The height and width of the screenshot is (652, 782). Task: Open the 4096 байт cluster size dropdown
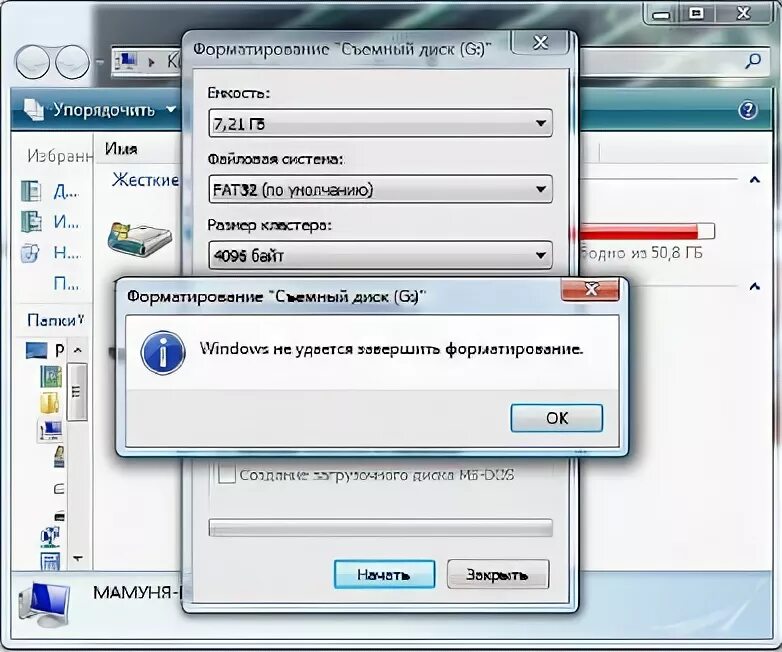[x=380, y=255]
